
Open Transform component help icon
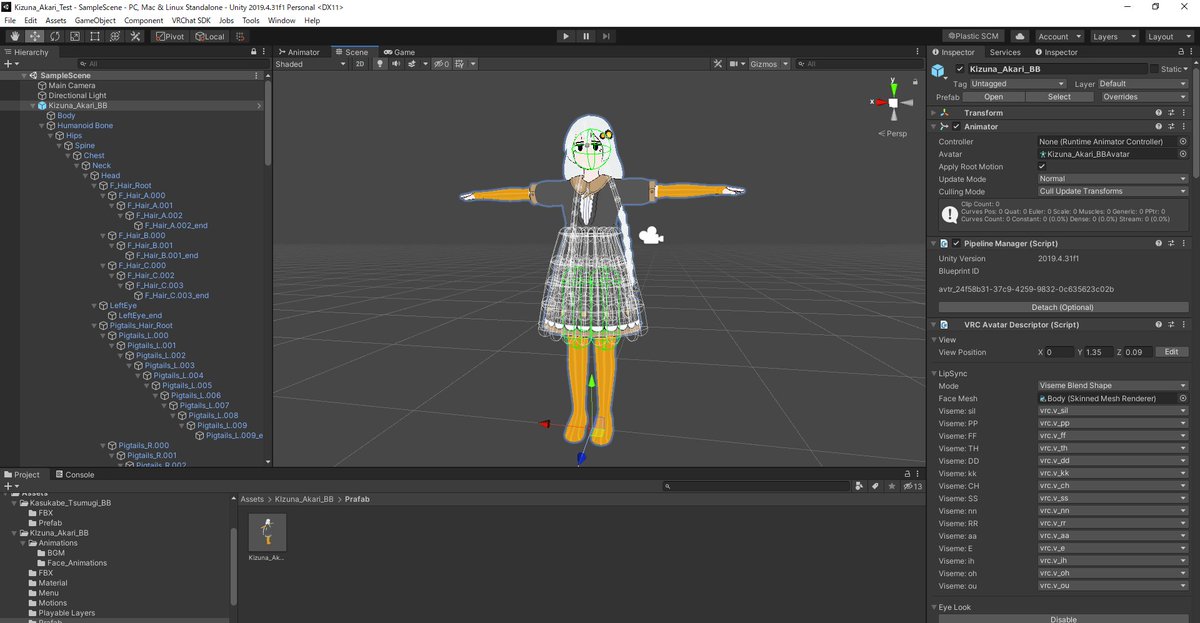1159,113
